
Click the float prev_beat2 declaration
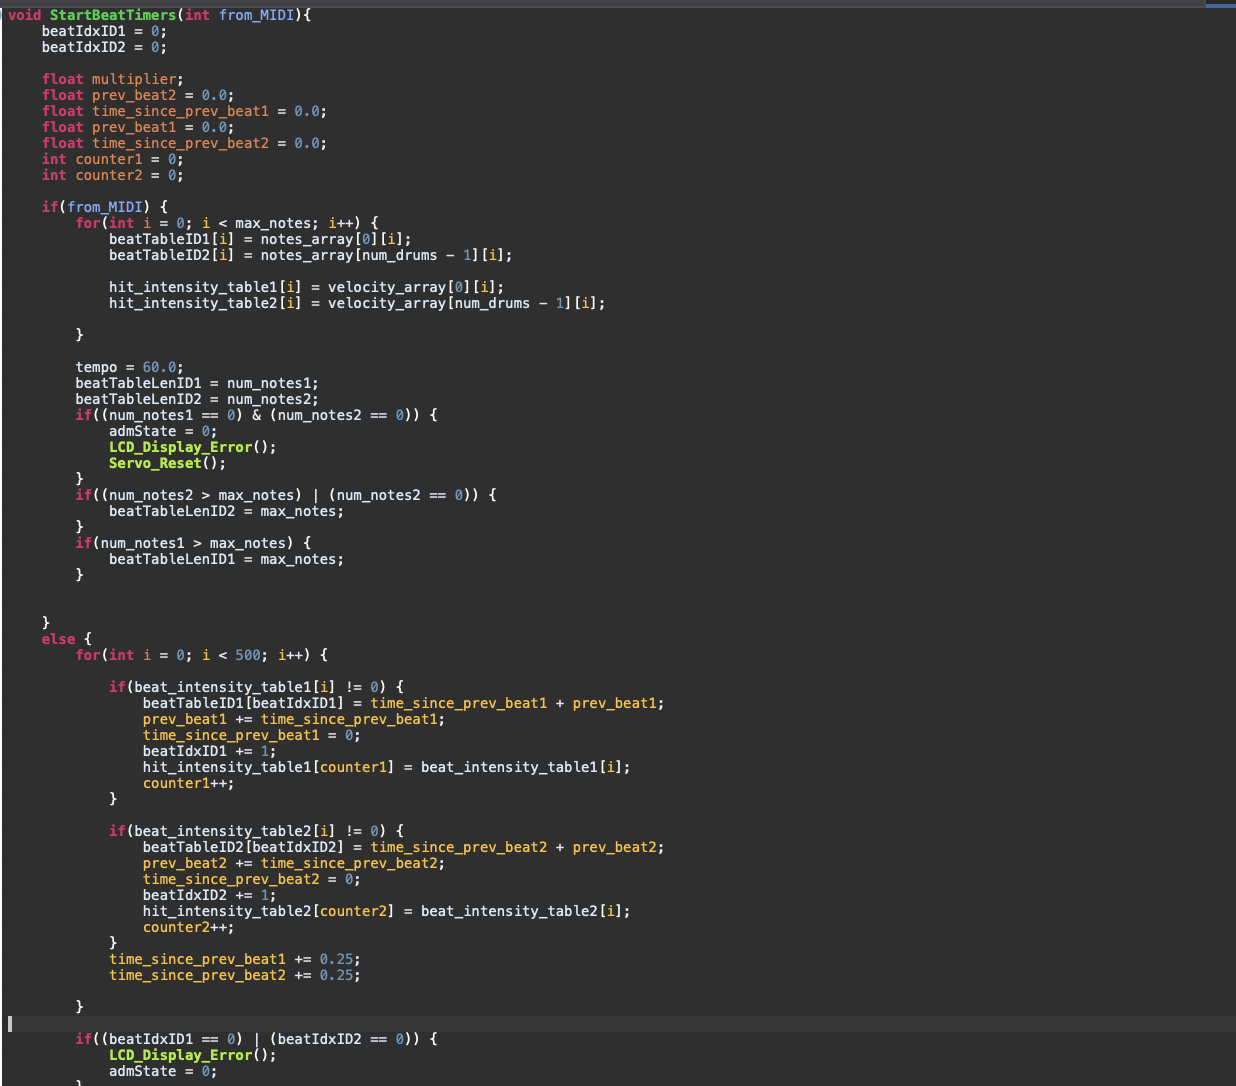137,95
